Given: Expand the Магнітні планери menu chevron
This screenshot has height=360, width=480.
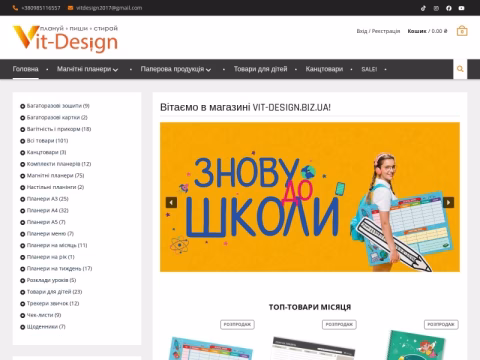Looking at the screenshot, I should click(x=115, y=70).
